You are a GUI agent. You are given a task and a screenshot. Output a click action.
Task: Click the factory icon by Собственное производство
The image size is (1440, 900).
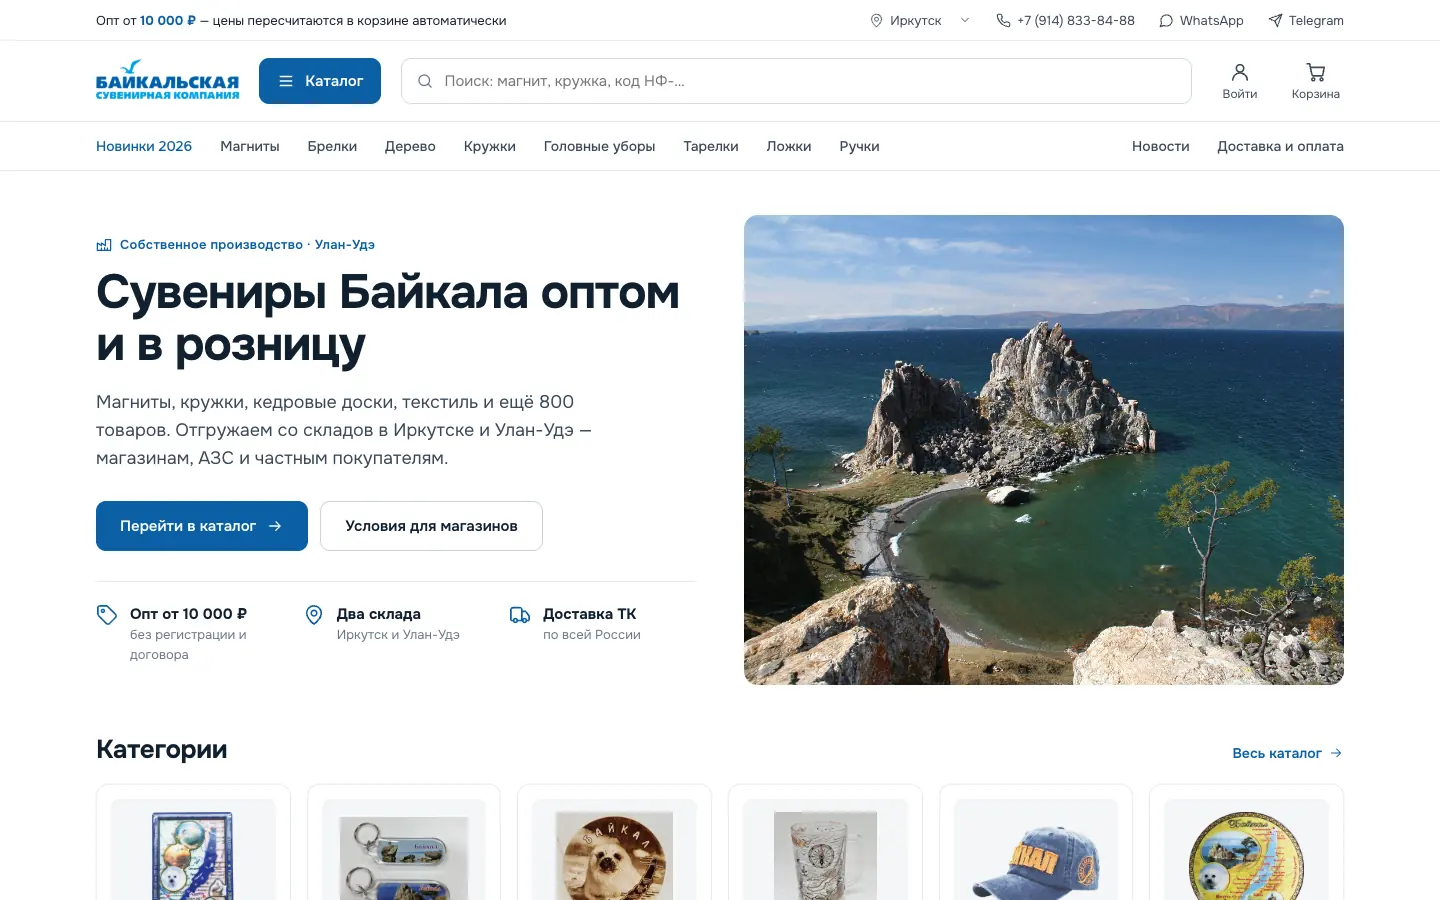[104, 245]
